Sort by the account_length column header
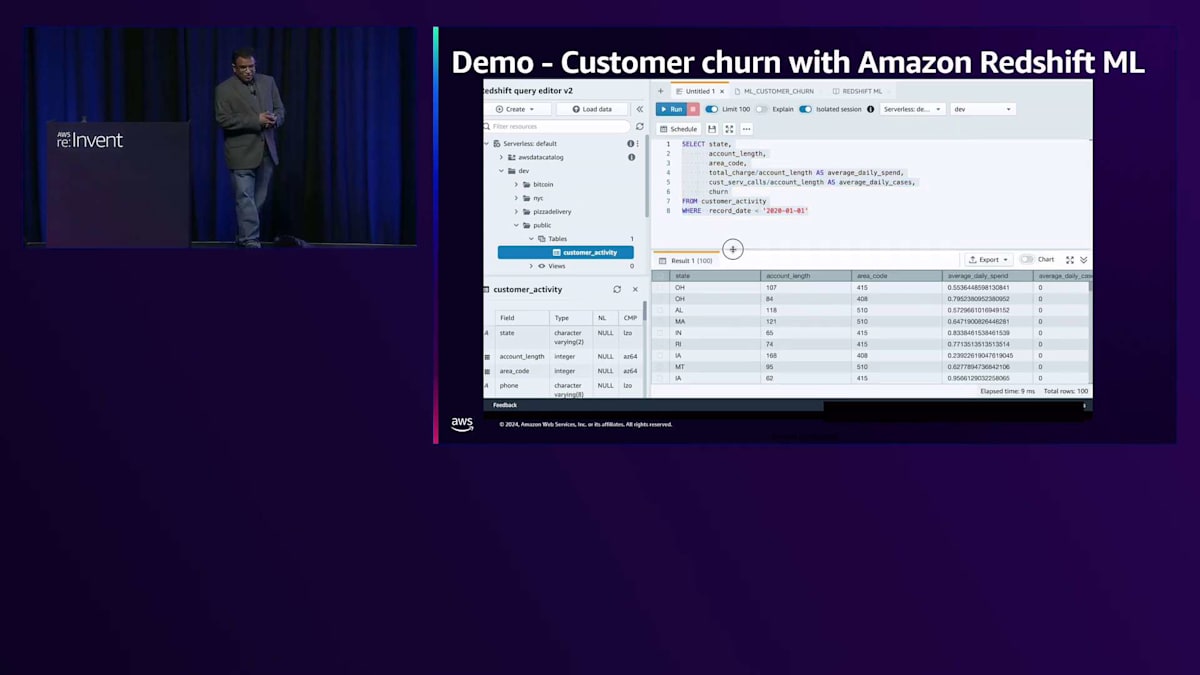The image size is (1200, 675). (x=806, y=276)
